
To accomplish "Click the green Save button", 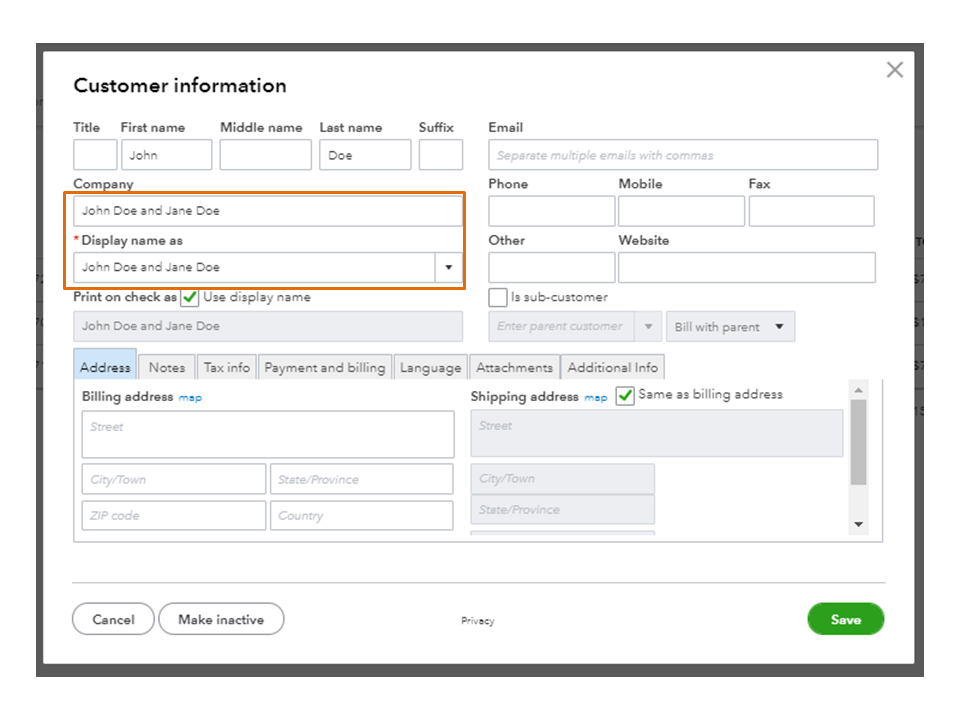I will point(845,619).
